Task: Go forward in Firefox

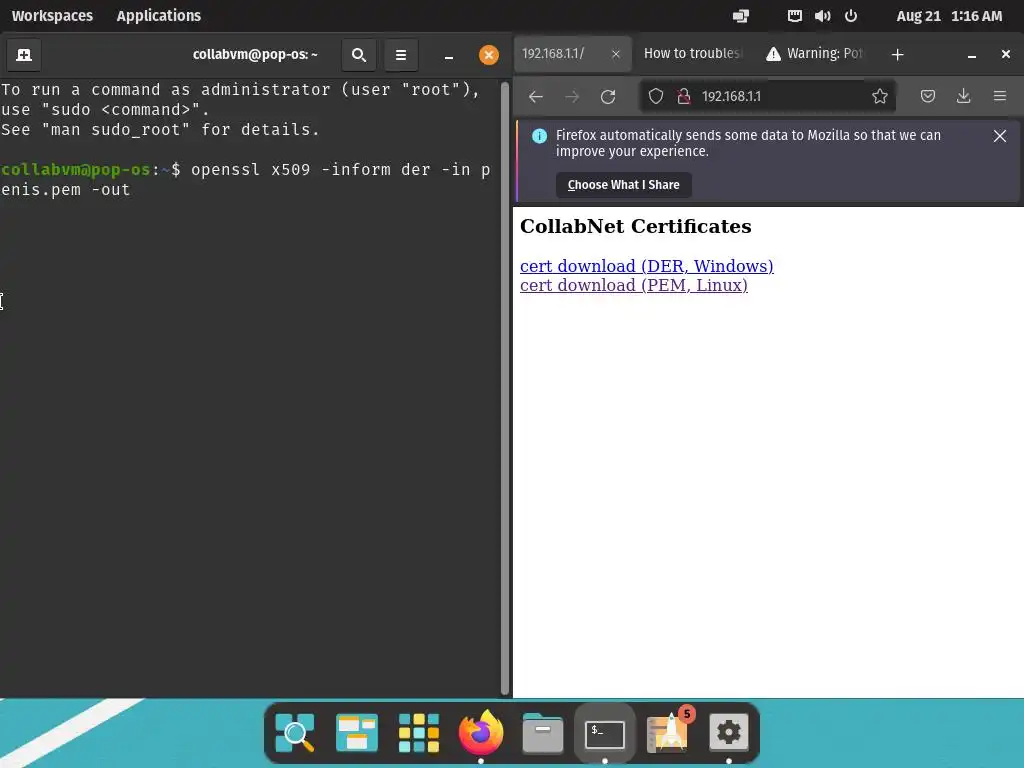Action: pyautogui.click(x=572, y=97)
